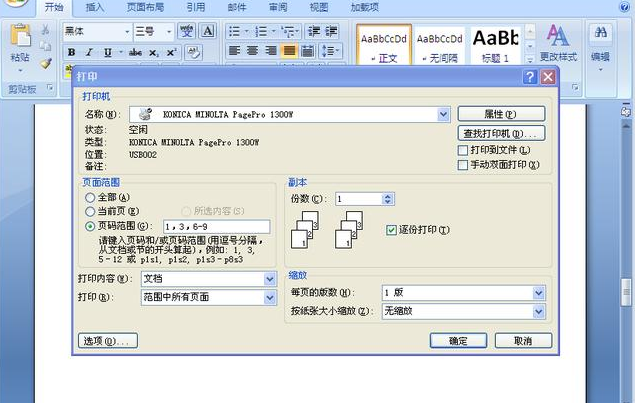Screen dimensions: 635x403
Task: Center text with the alignment icon
Action: pyautogui.click(x=252, y=51)
